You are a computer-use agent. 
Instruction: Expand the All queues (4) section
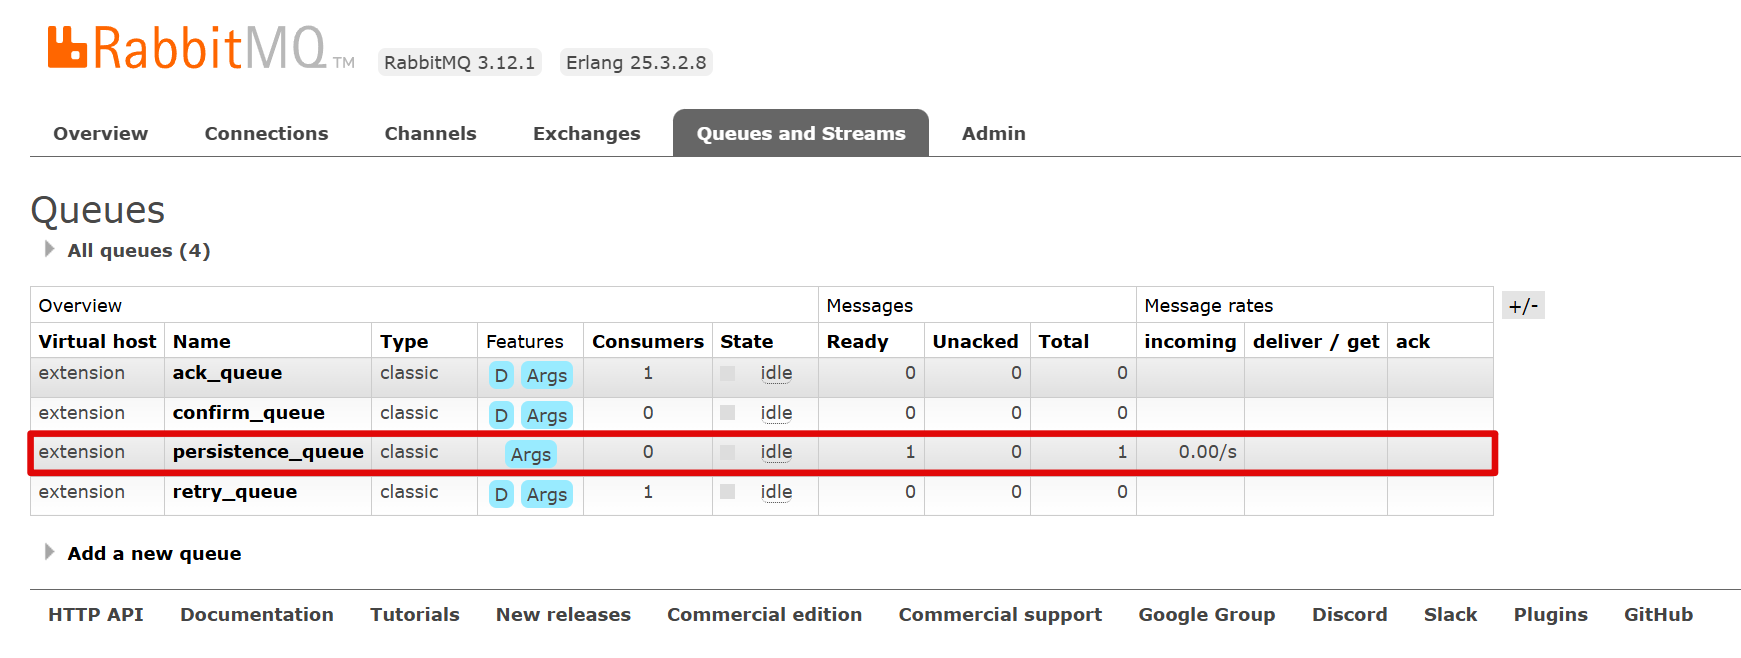(138, 251)
